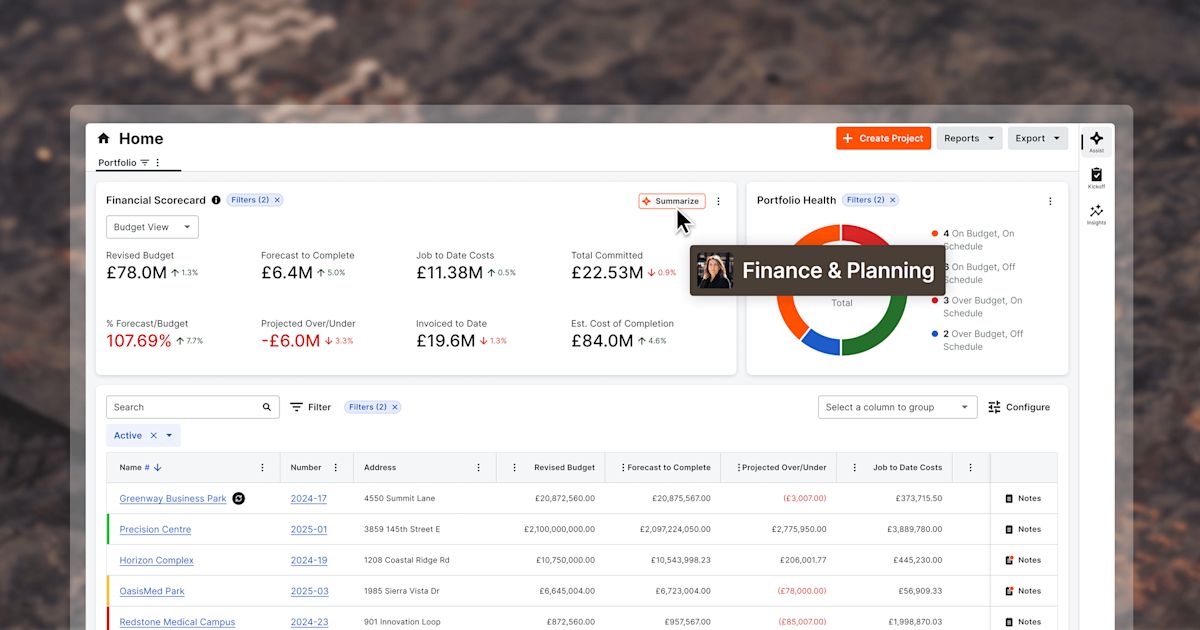Open project number 2024-17 link
Viewport: 1200px width, 630px height.
pyautogui.click(x=309, y=498)
